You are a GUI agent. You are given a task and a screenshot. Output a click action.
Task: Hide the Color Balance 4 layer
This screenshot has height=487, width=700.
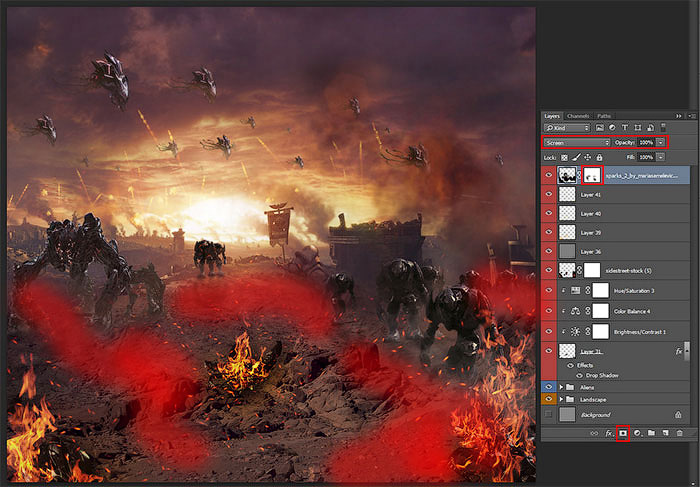[549, 311]
